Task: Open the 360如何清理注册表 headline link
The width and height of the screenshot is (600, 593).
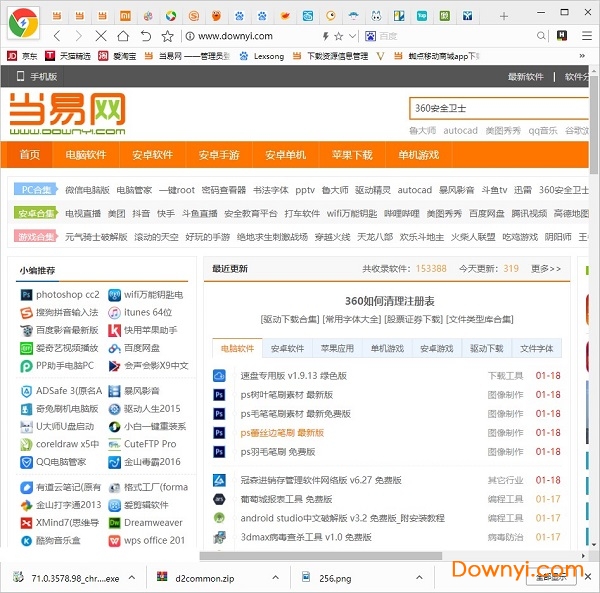Action: point(389,301)
